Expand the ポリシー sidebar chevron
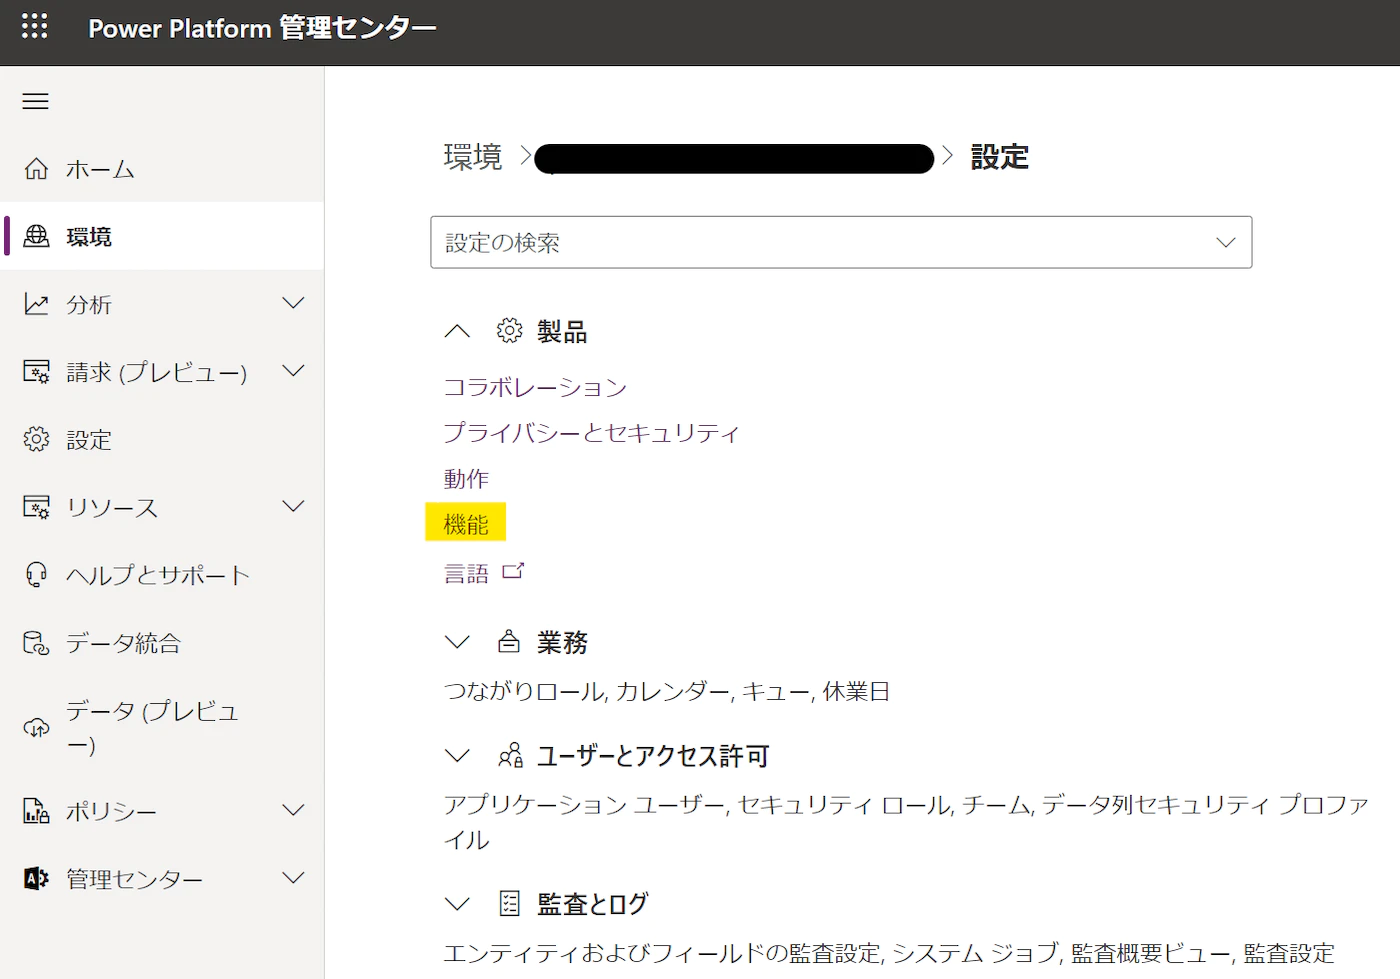 tap(293, 810)
